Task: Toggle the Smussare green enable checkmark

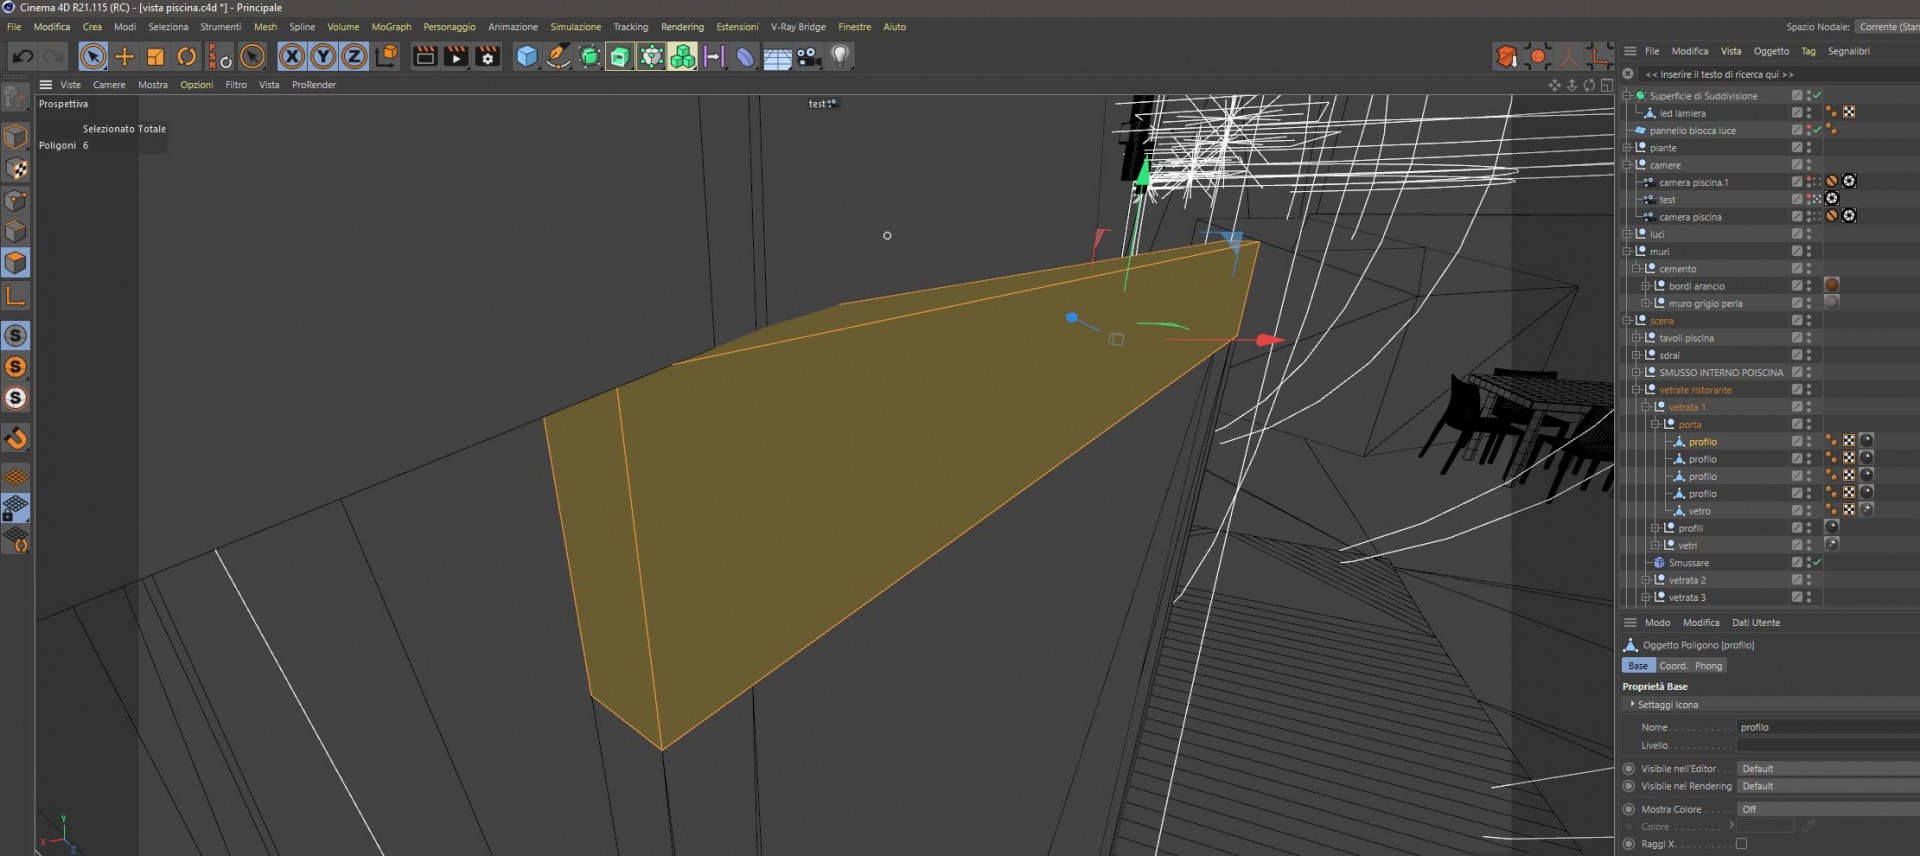Action: coord(1817,563)
